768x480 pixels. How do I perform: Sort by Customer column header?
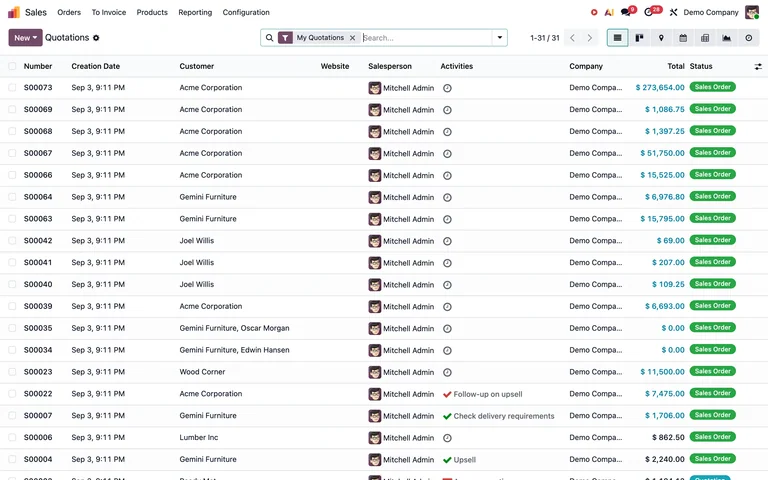(196, 66)
